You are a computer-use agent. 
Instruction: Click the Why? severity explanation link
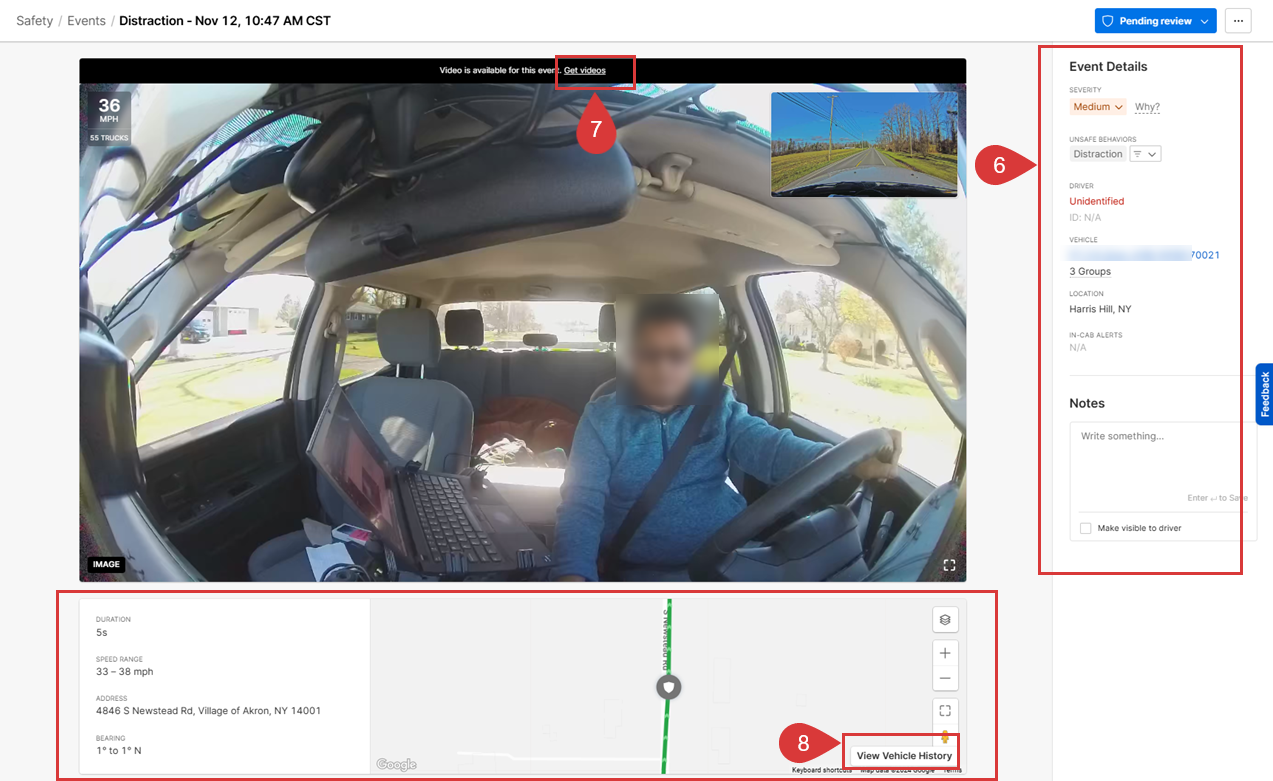point(1147,107)
